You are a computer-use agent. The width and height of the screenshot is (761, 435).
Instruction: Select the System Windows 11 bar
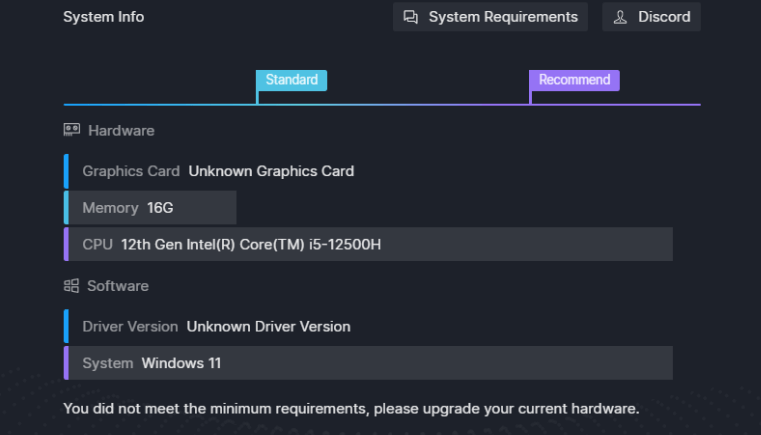(368, 363)
